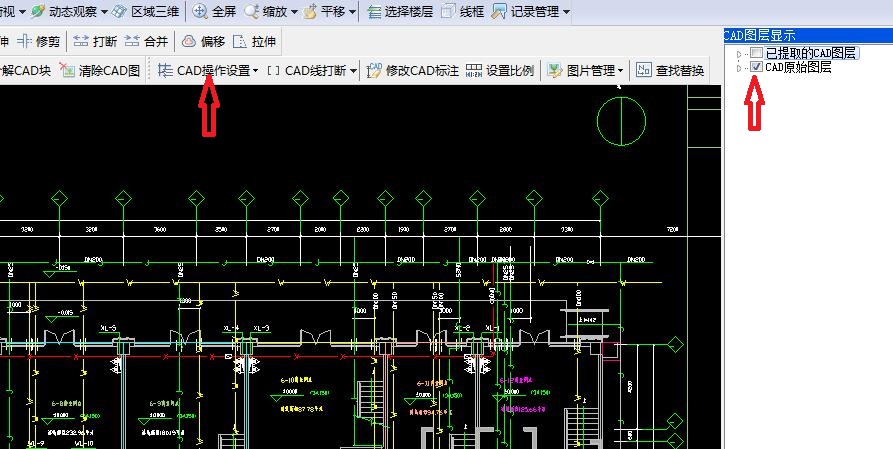
Task: Open the 平移 pan dropdown
Action: 353,11
